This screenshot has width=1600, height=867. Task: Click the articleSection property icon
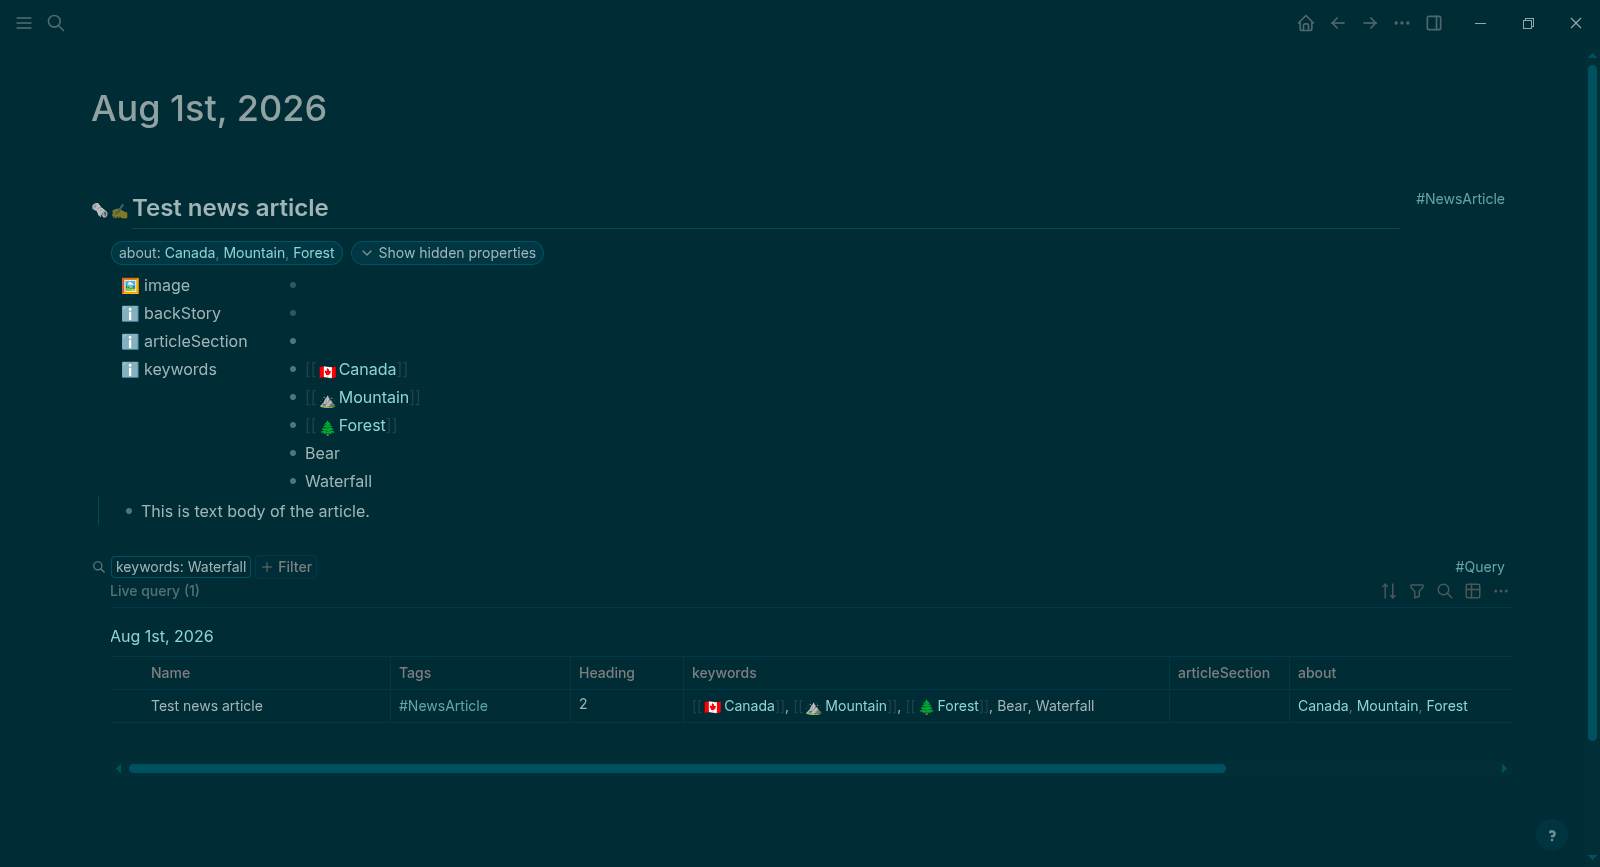[x=130, y=342]
